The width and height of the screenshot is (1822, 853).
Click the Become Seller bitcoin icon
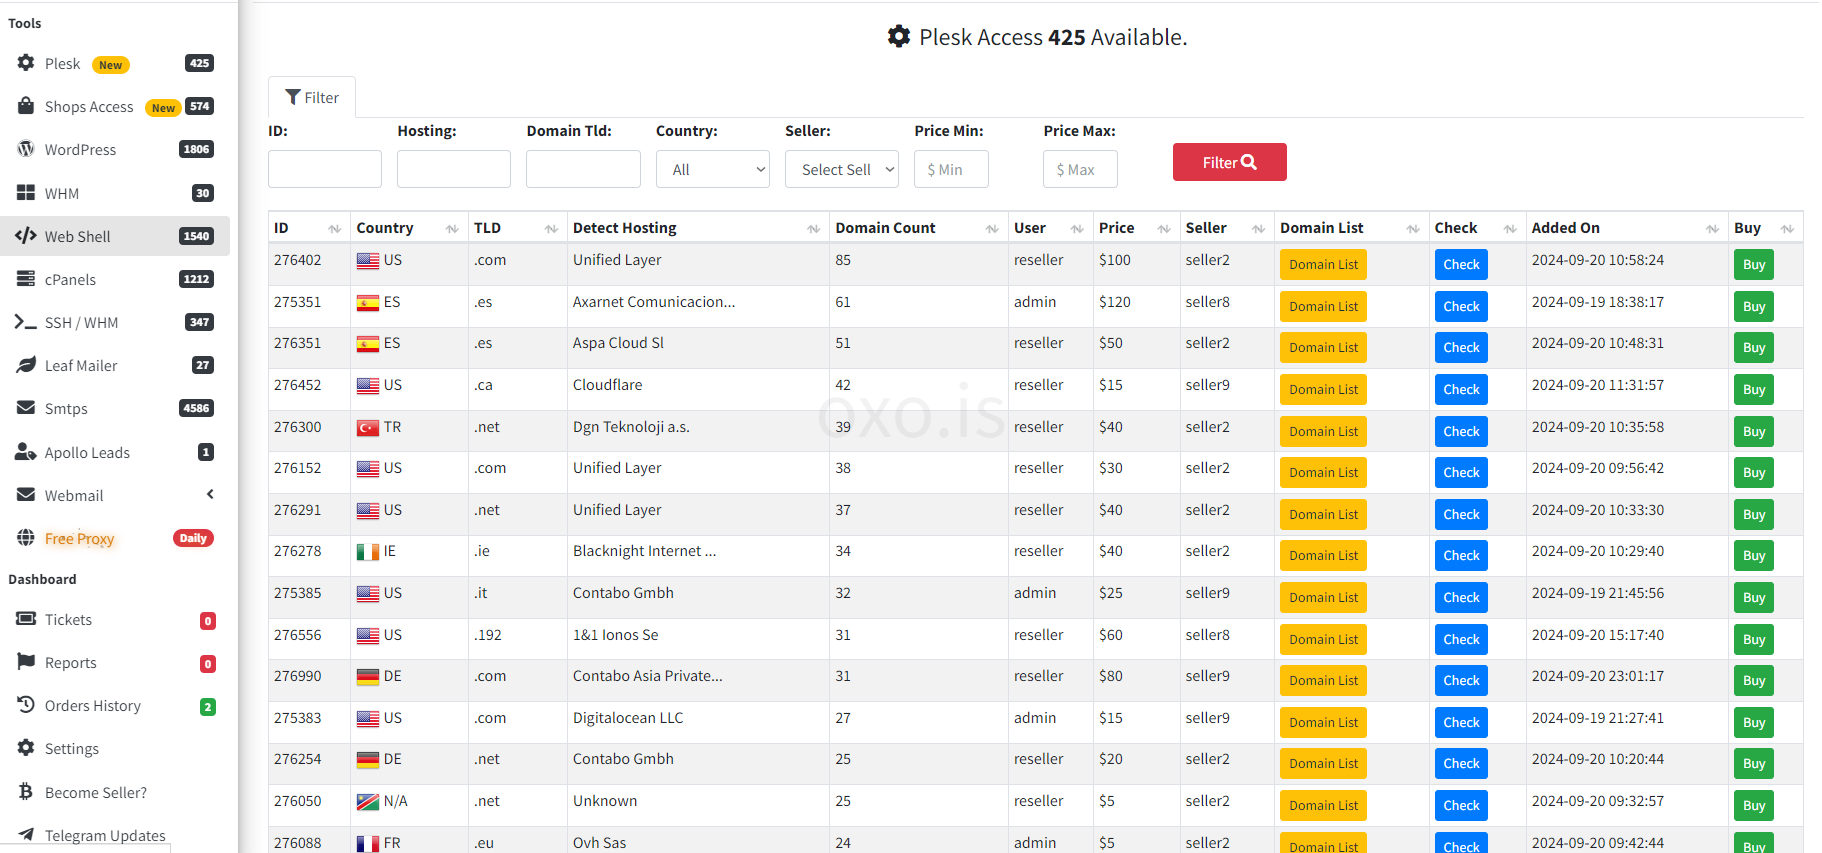26,792
